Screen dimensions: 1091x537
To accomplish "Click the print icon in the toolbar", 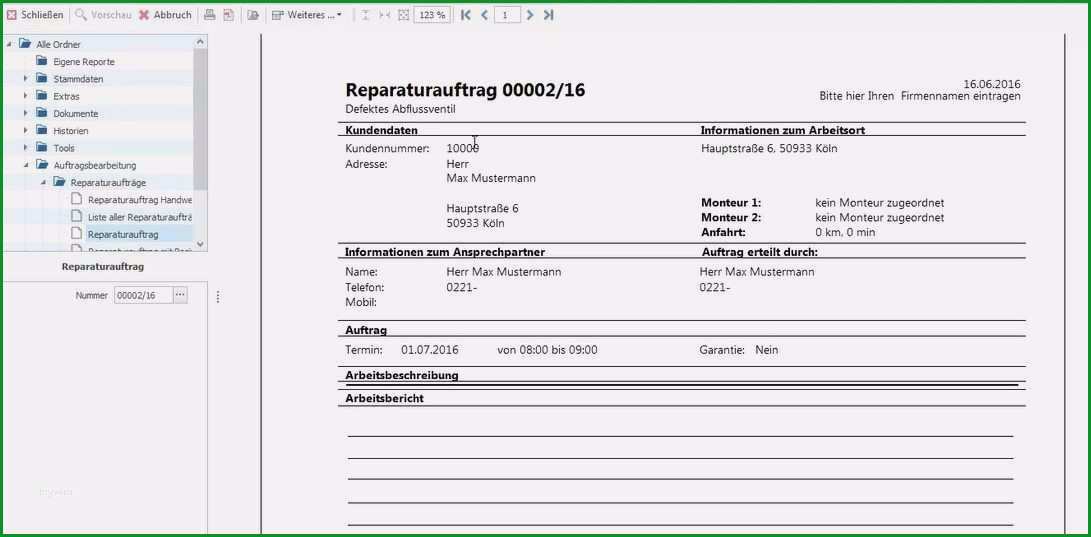I will [210, 15].
